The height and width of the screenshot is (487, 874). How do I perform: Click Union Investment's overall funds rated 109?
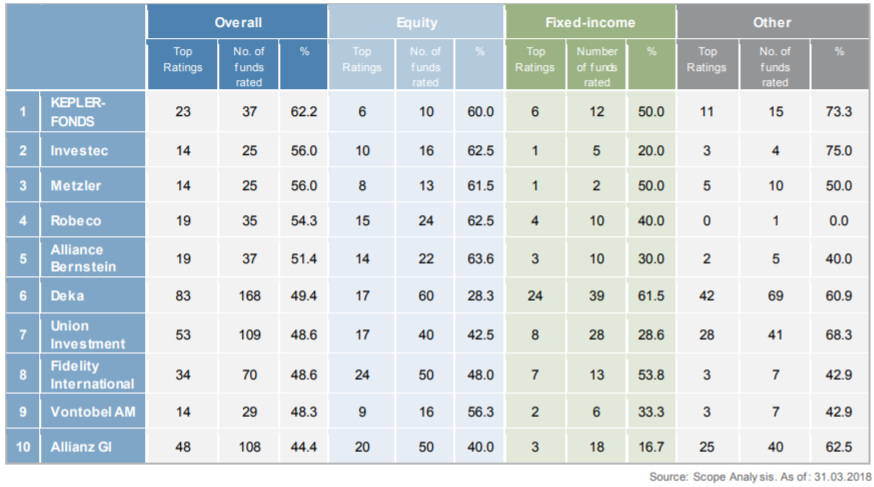(249, 334)
